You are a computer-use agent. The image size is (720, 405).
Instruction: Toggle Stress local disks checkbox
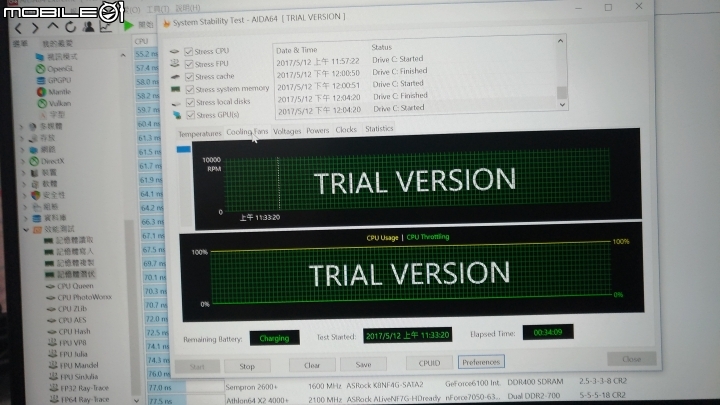(x=190, y=102)
